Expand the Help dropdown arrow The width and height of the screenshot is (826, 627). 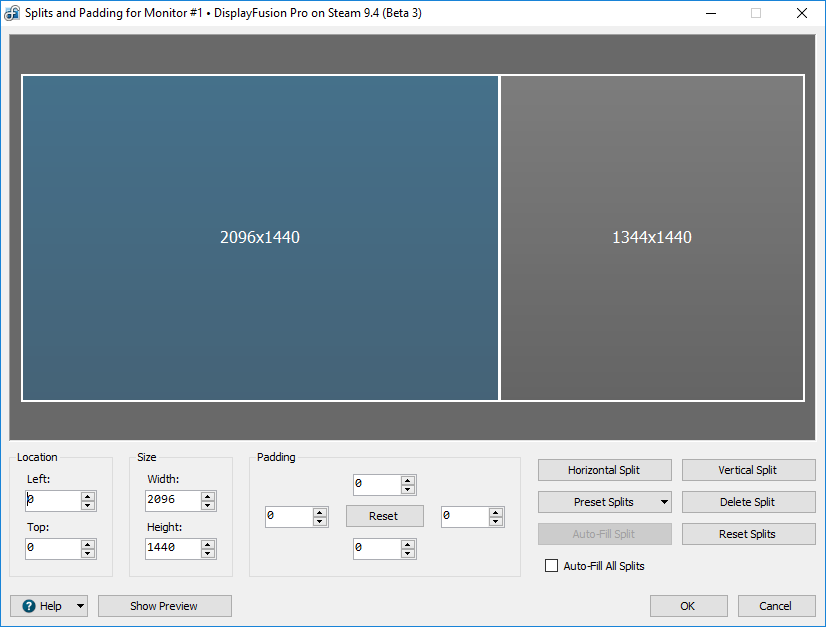click(x=80, y=606)
